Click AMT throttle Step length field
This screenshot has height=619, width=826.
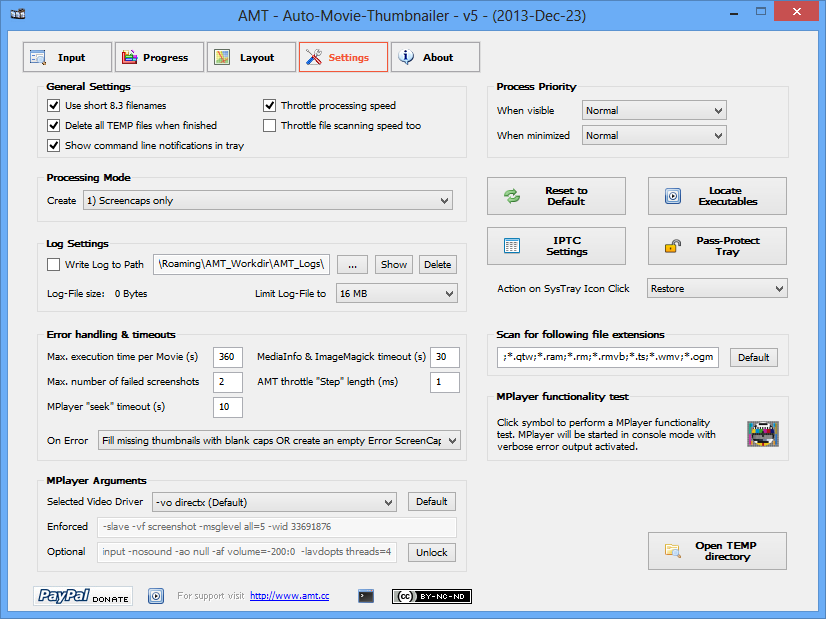point(445,382)
